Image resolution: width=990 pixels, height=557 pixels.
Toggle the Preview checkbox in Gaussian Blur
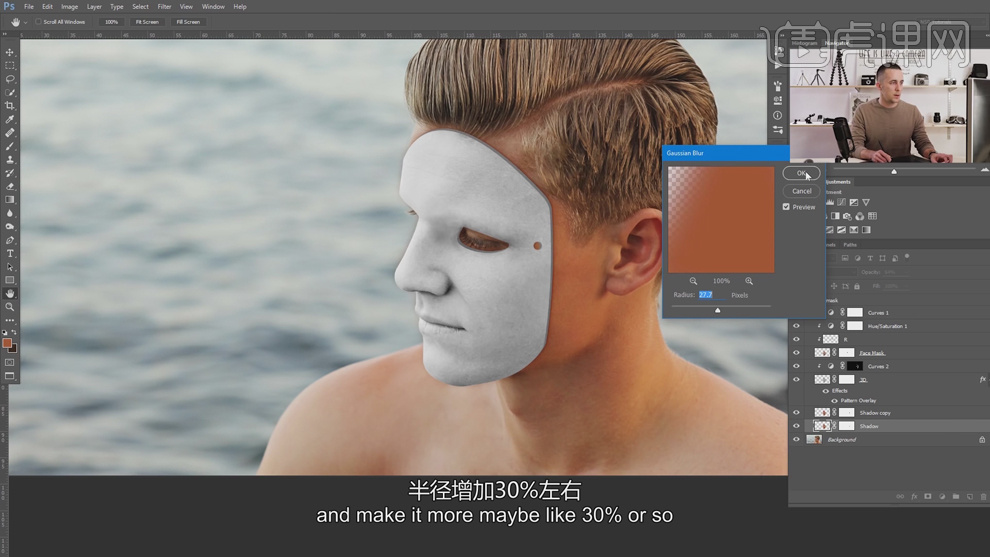[786, 207]
